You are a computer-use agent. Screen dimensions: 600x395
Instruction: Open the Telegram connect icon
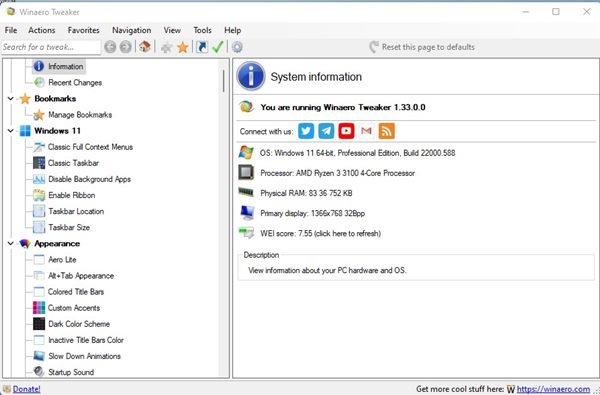326,131
